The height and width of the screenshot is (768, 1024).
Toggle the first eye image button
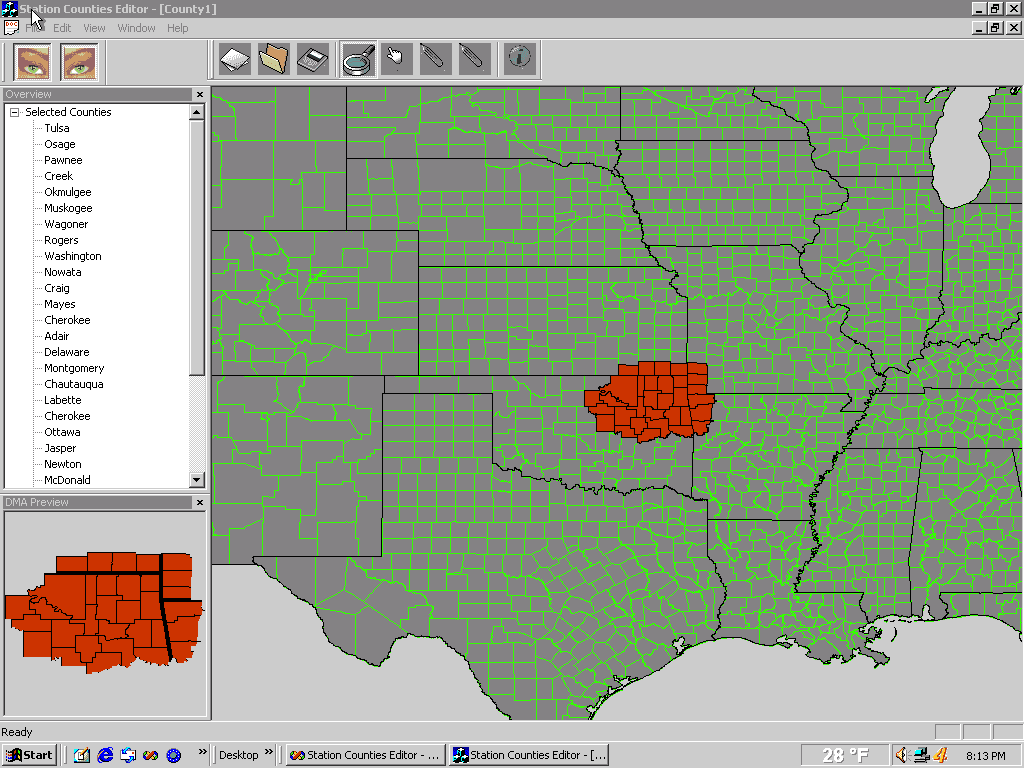point(31,62)
